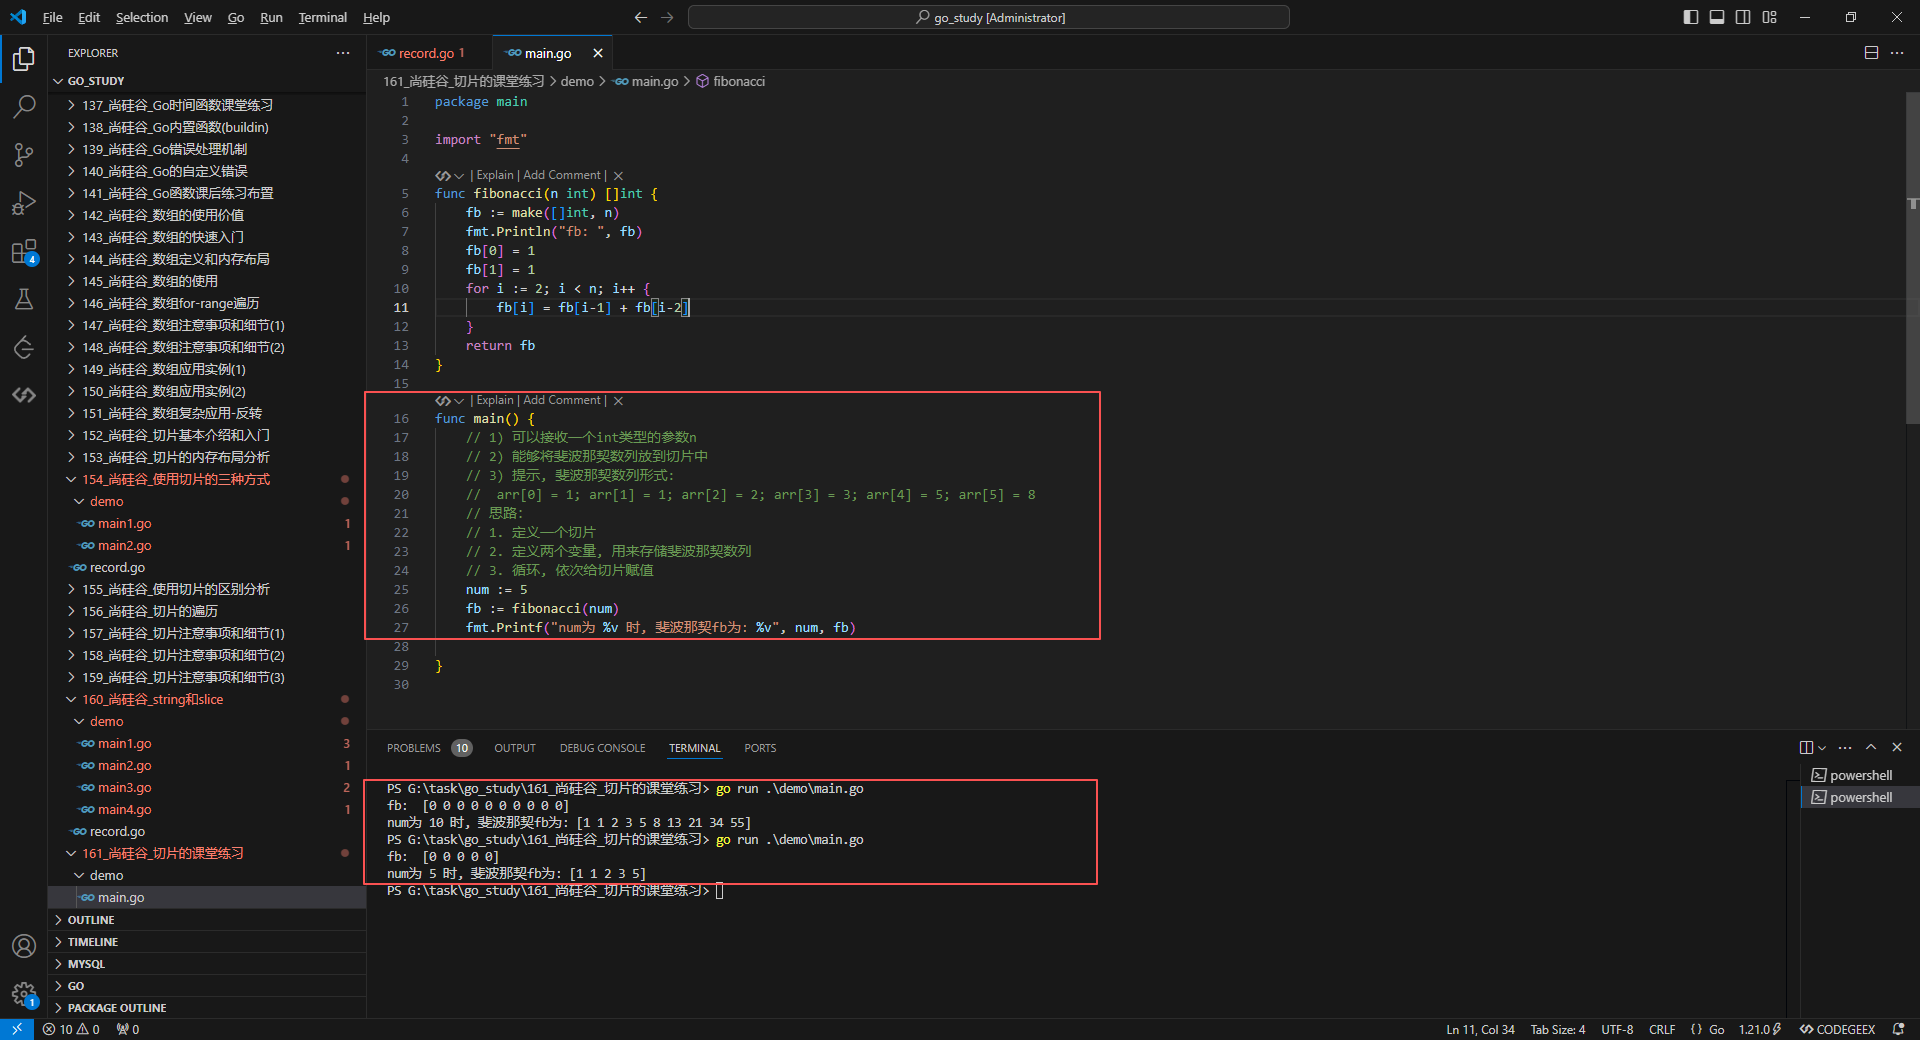1920x1040 pixels.
Task: Switch to the PORTS panel tab
Action: click(760, 748)
